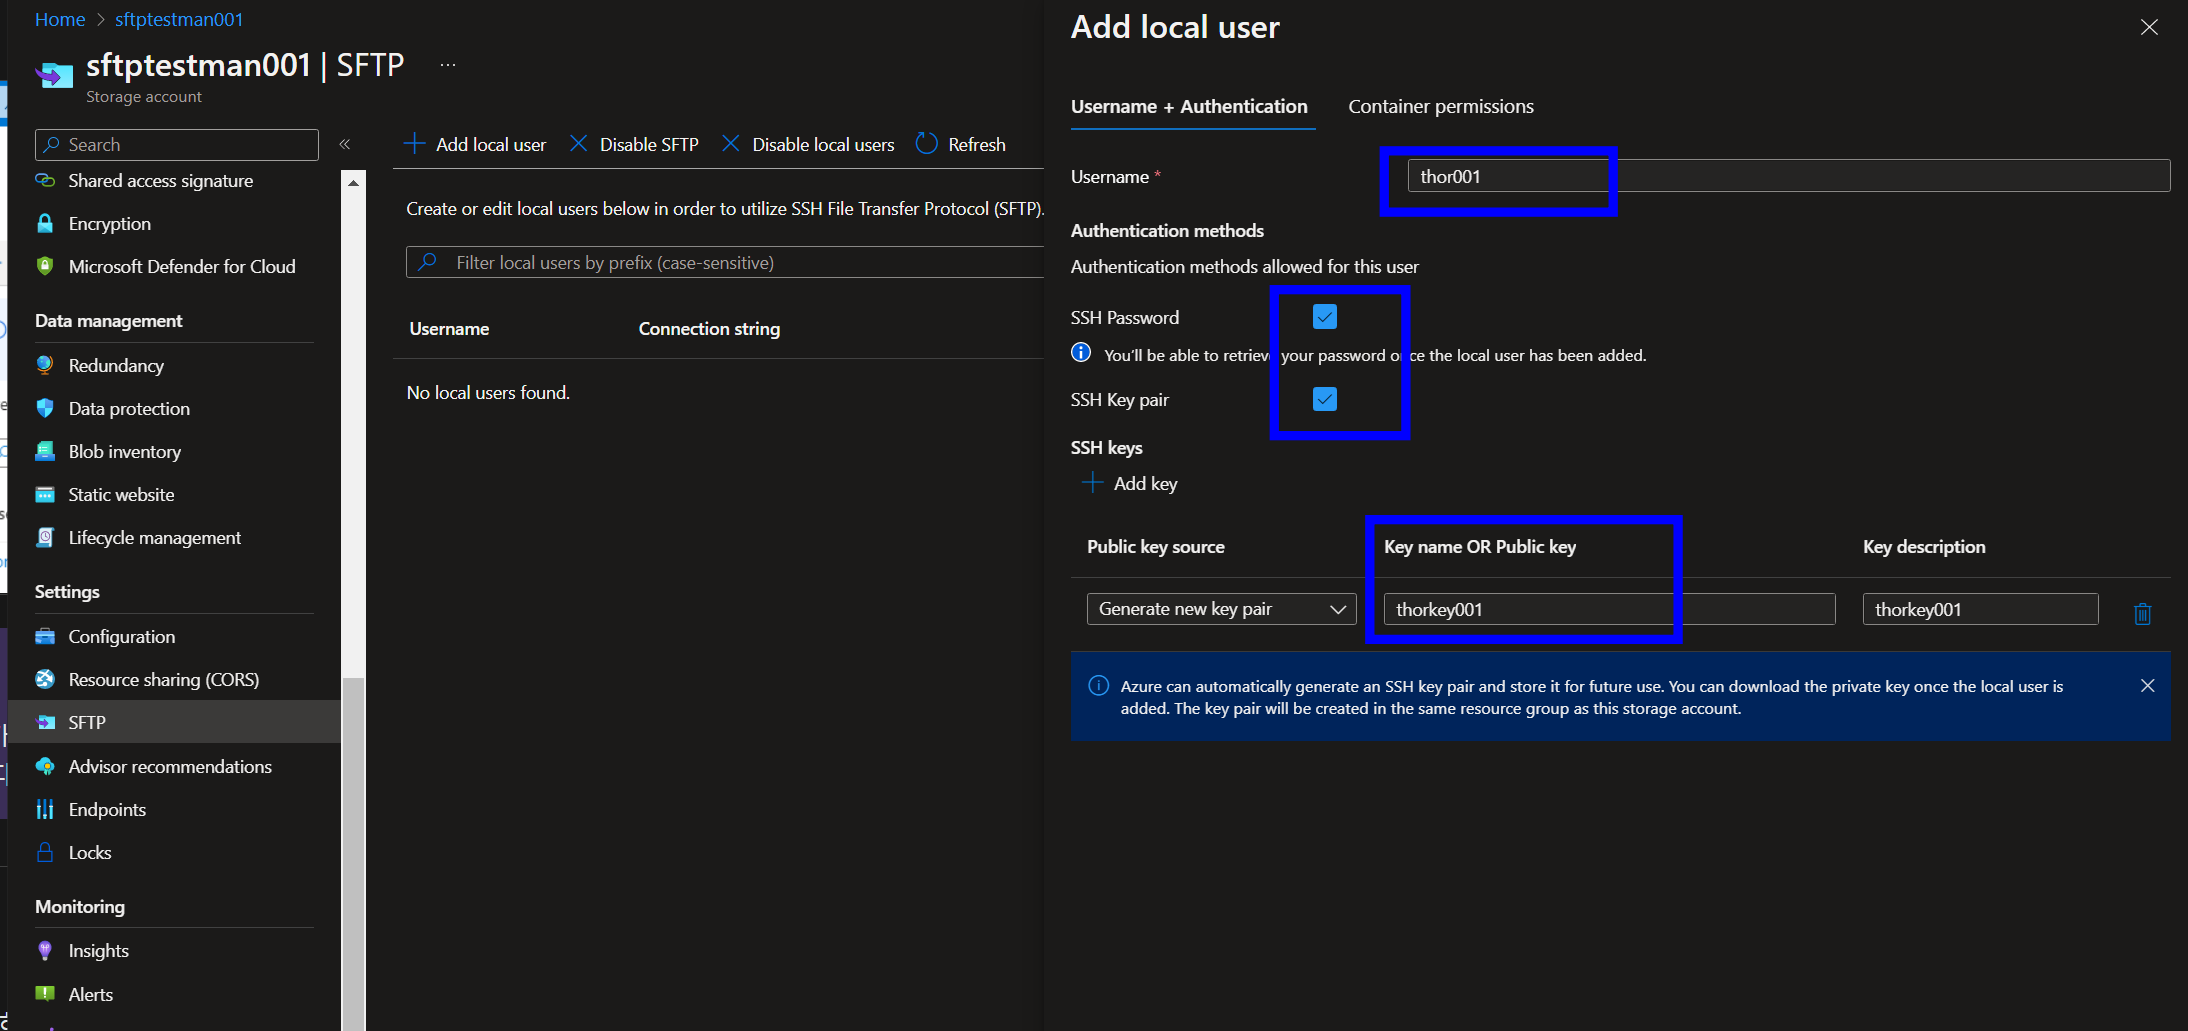Click the Filter local users by prefix box
The image size is (2188, 1031).
pyautogui.click(x=725, y=262)
